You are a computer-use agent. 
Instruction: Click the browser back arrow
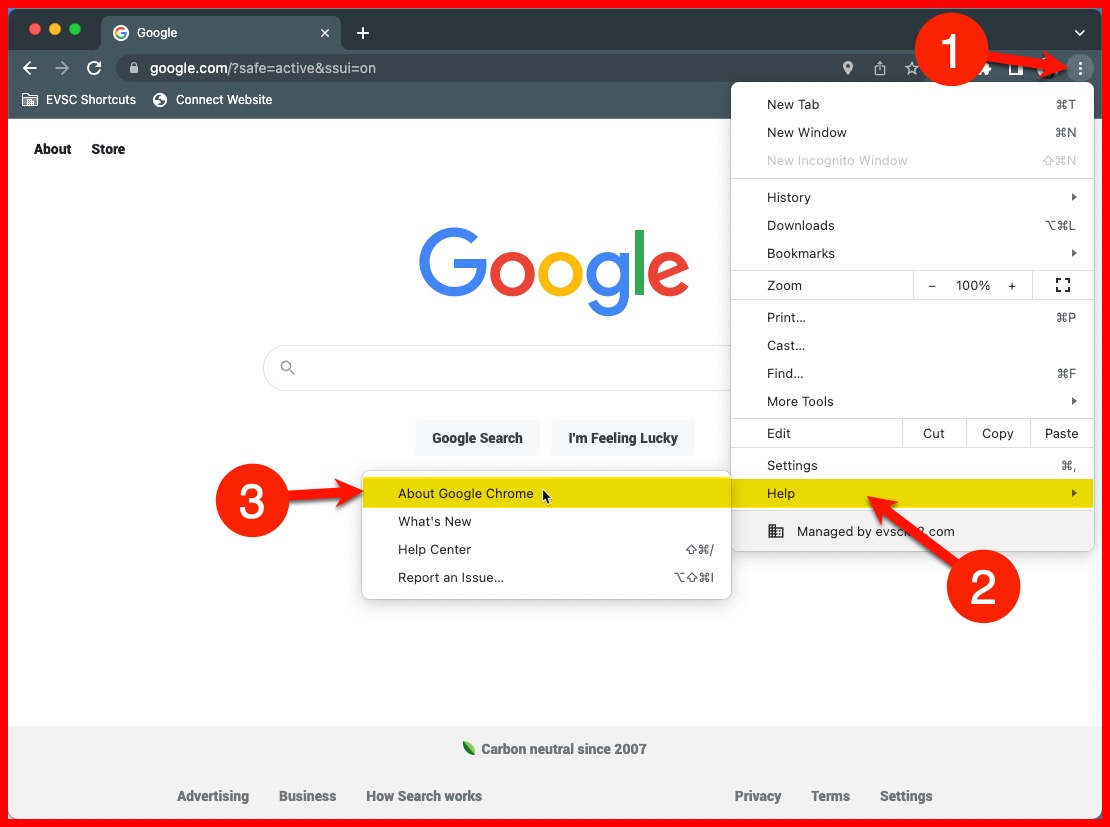point(30,68)
